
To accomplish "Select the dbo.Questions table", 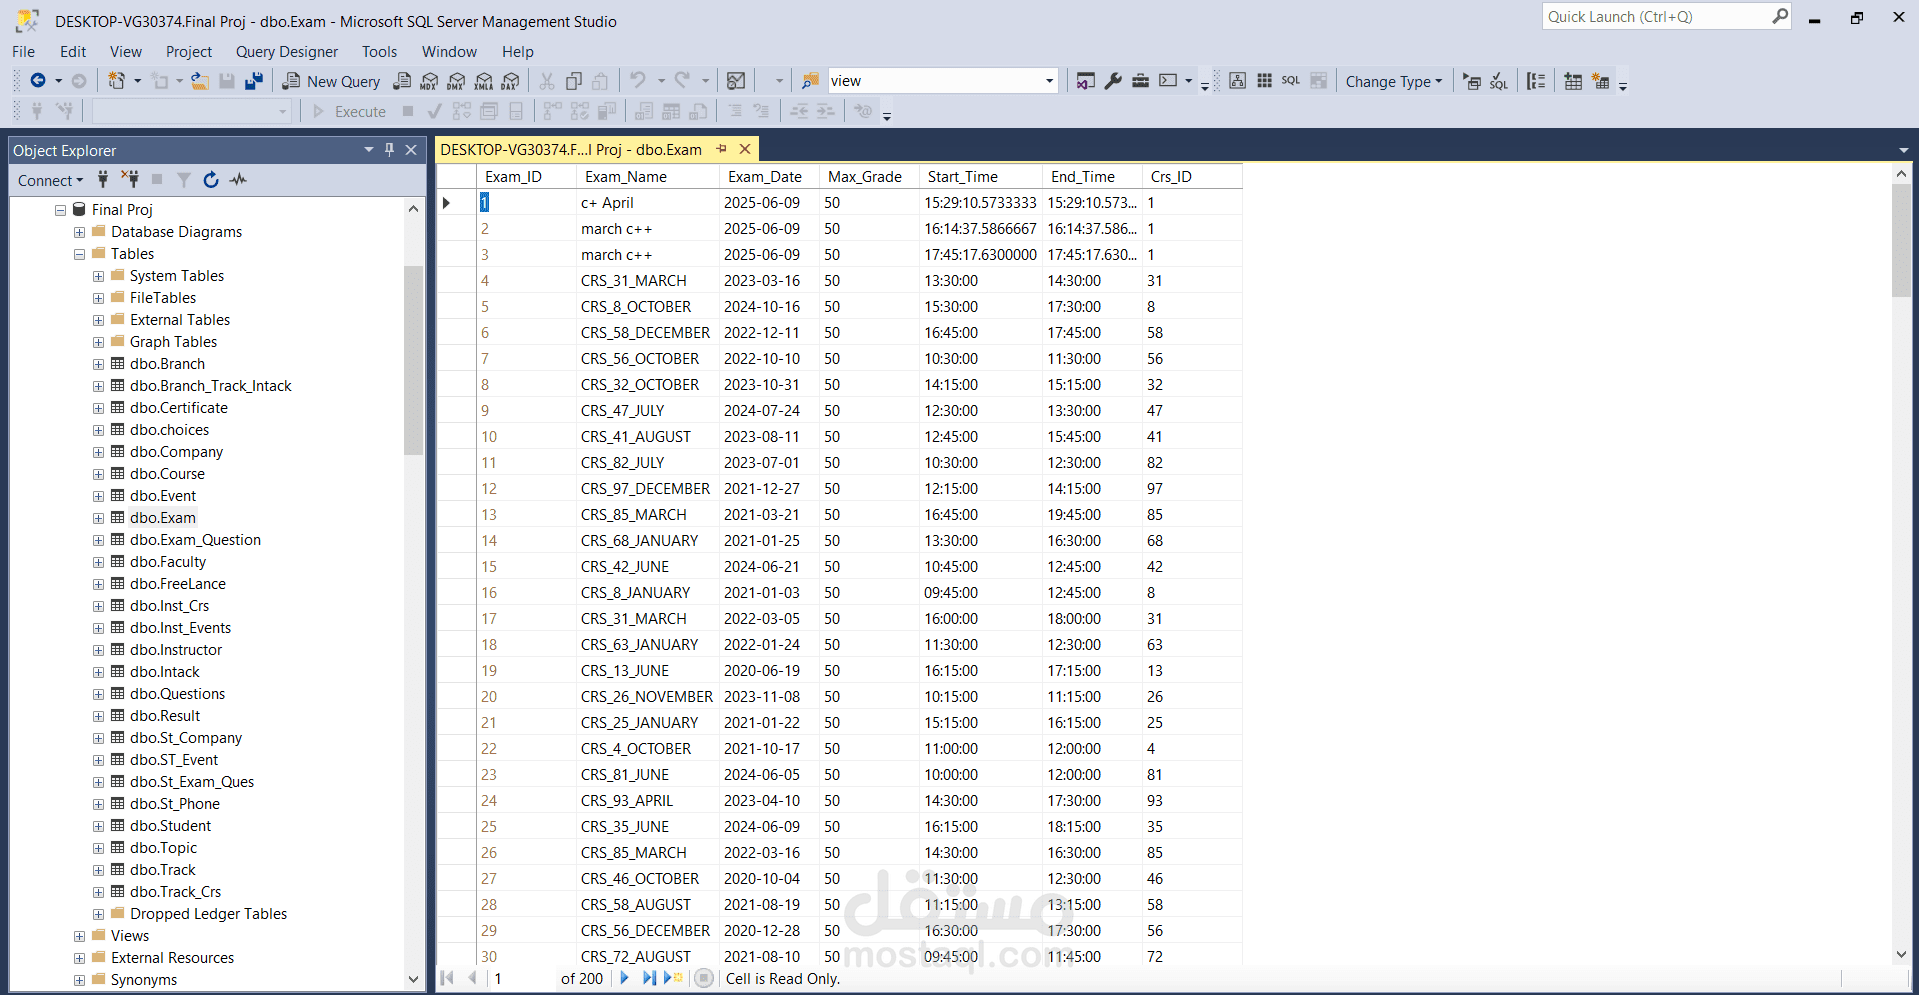I will click(x=177, y=694).
